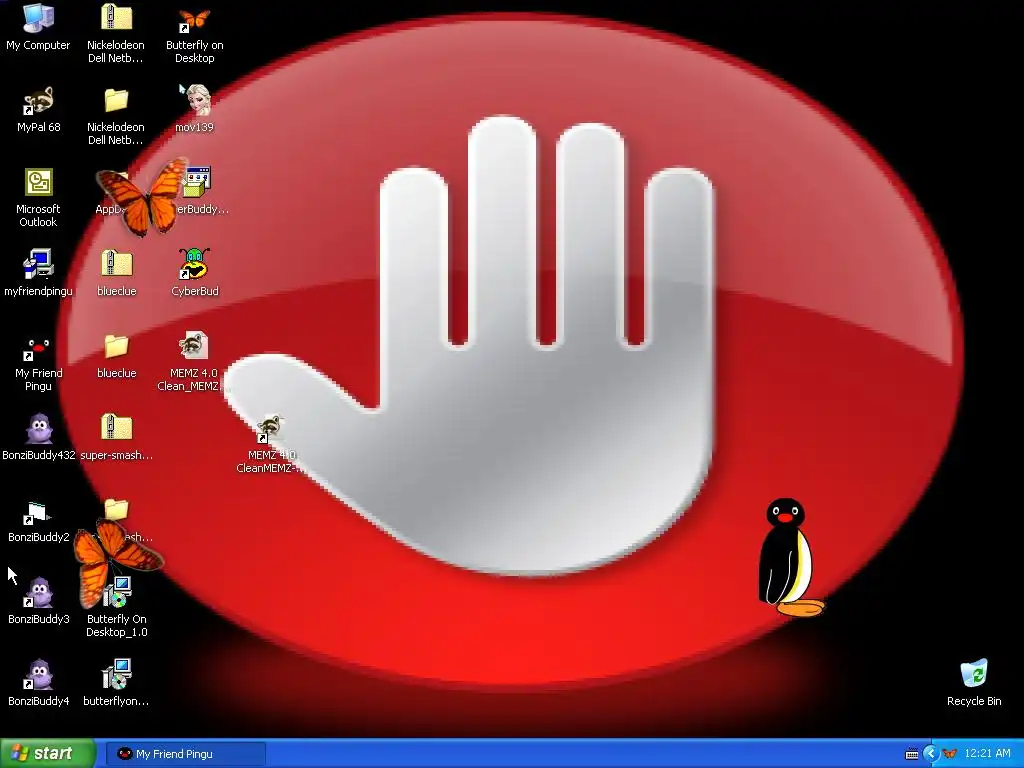This screenshot has height=768, width=1024.
Task: Select the CyberBud green alien shortcut
Action: [x=194, y=264]
